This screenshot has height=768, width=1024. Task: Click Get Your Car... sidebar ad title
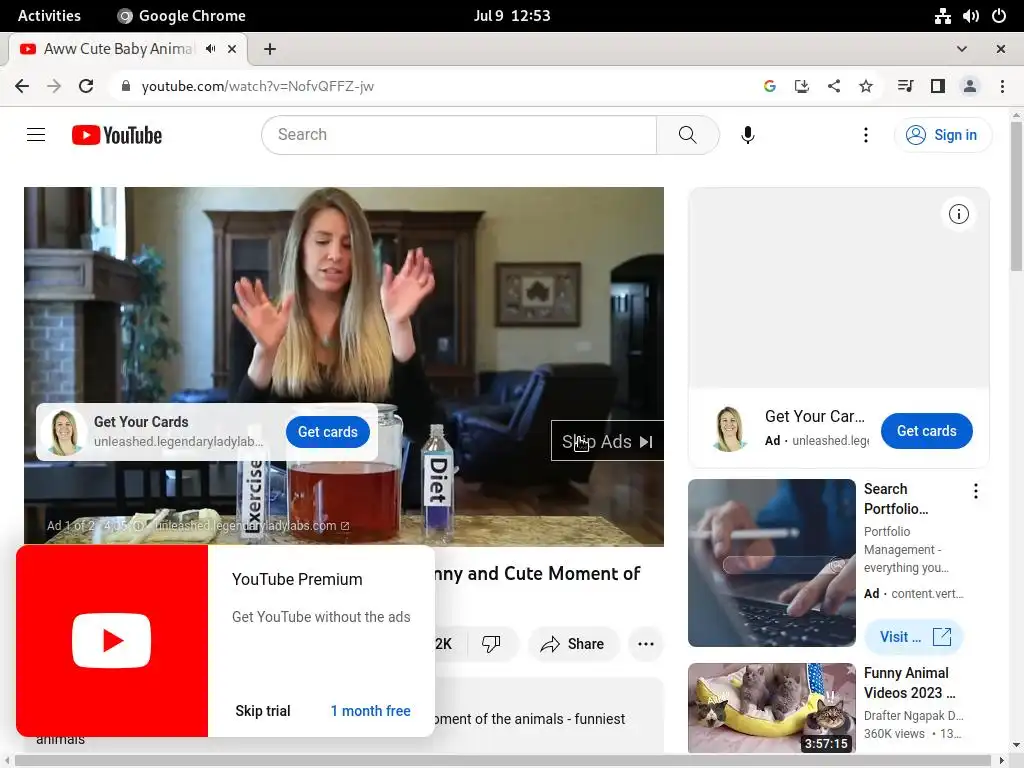tap(814, 416)
